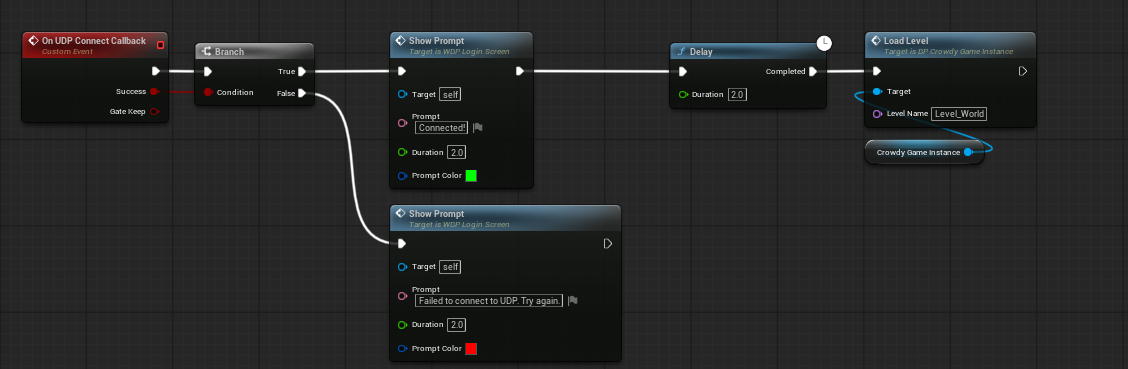Click the Target pin of the Connected! Show Prompt node
This screenshot has height=369, width=1128.
[x=402, y=94]
